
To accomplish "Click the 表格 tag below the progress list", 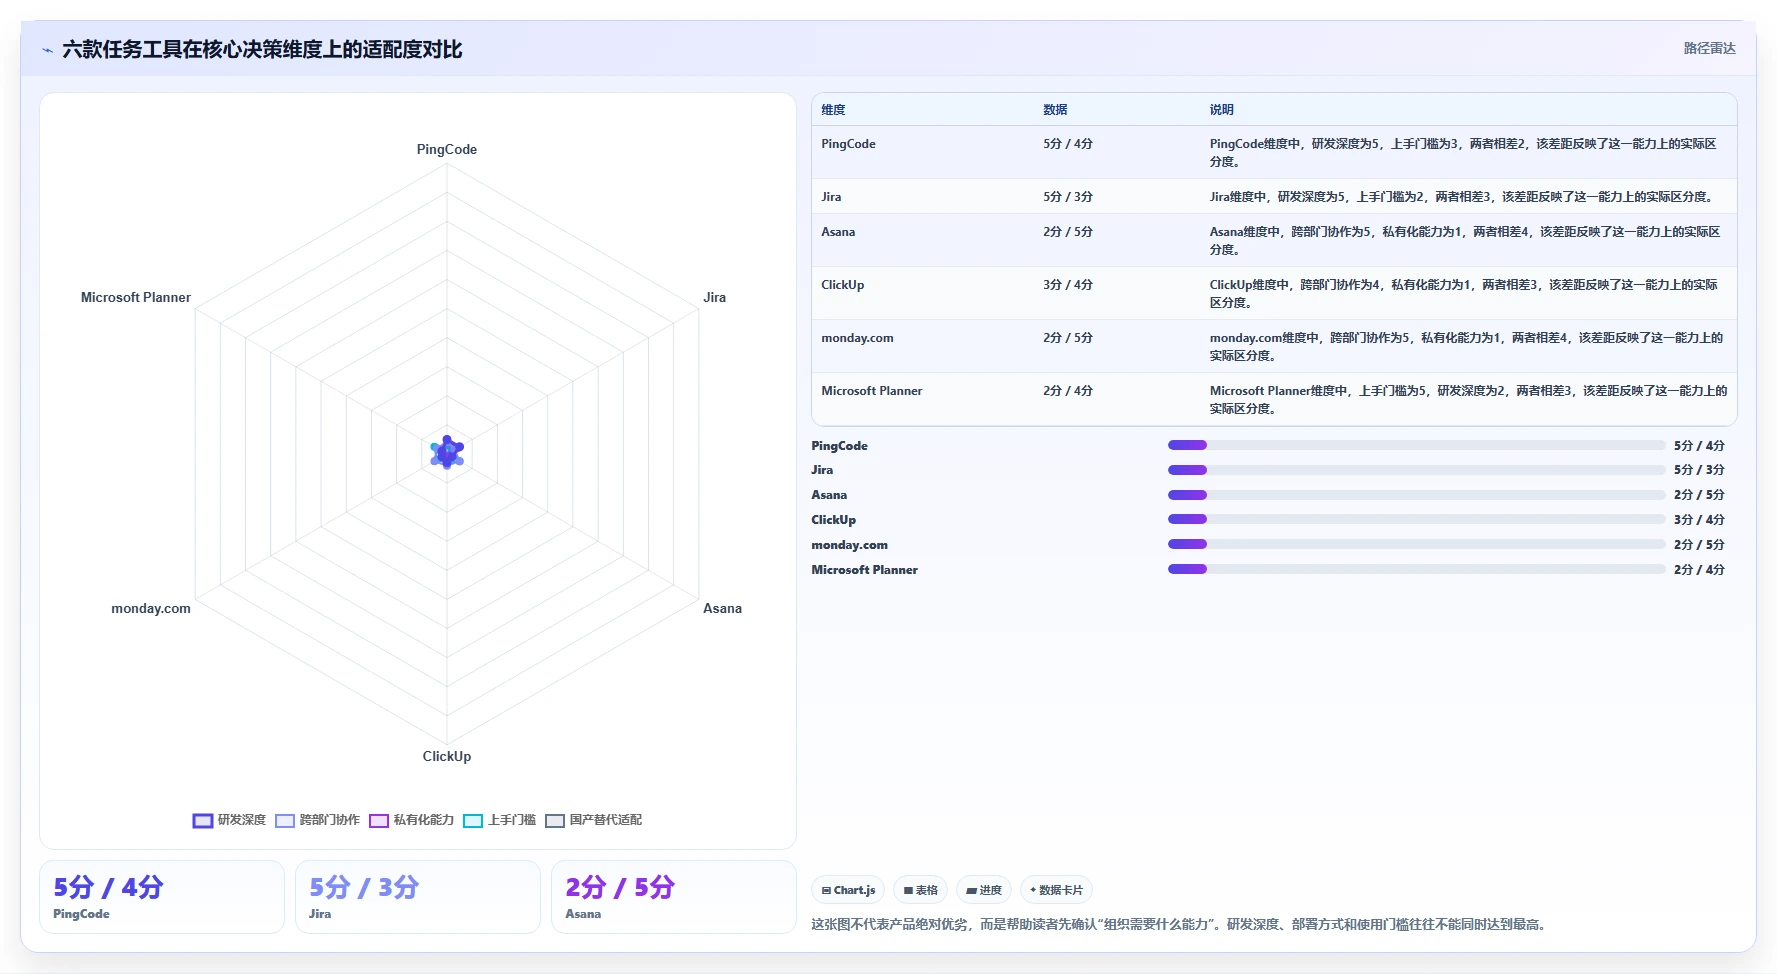I will [x=920, y=890].
